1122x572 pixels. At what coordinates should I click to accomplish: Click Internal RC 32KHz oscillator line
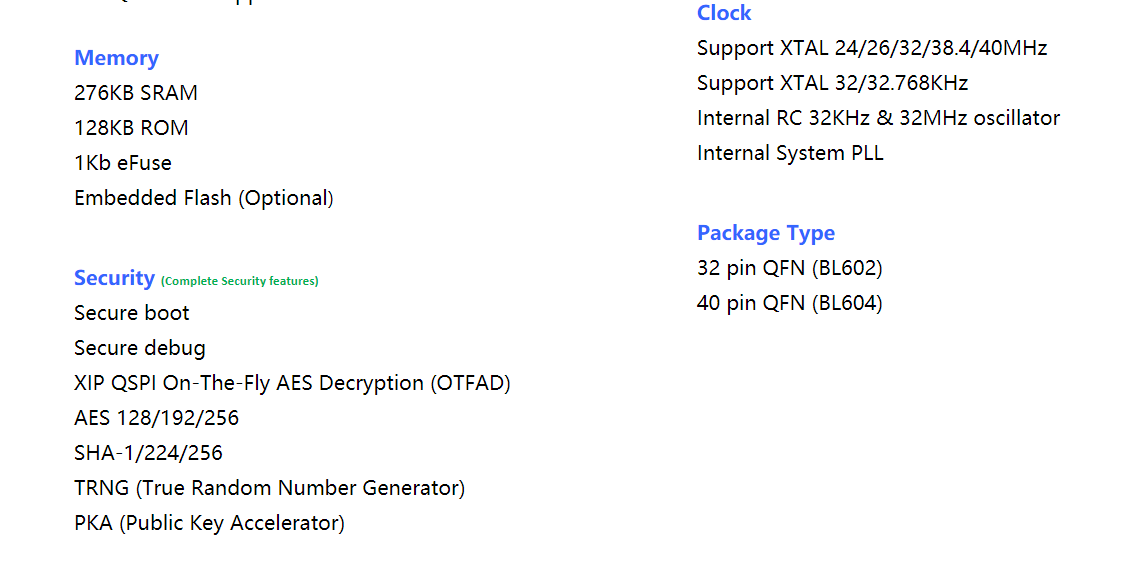(x=879, y=118)
